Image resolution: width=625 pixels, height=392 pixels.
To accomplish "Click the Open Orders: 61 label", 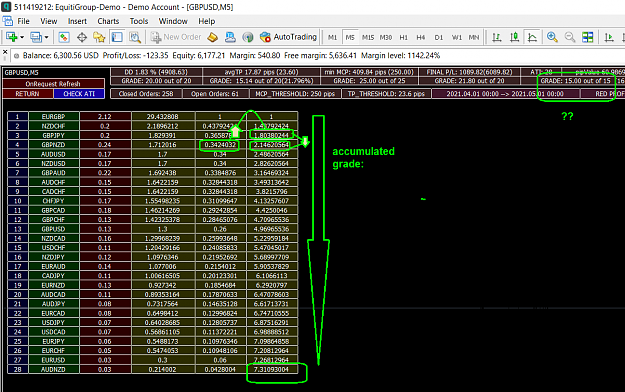I will [x=215, y=94].
